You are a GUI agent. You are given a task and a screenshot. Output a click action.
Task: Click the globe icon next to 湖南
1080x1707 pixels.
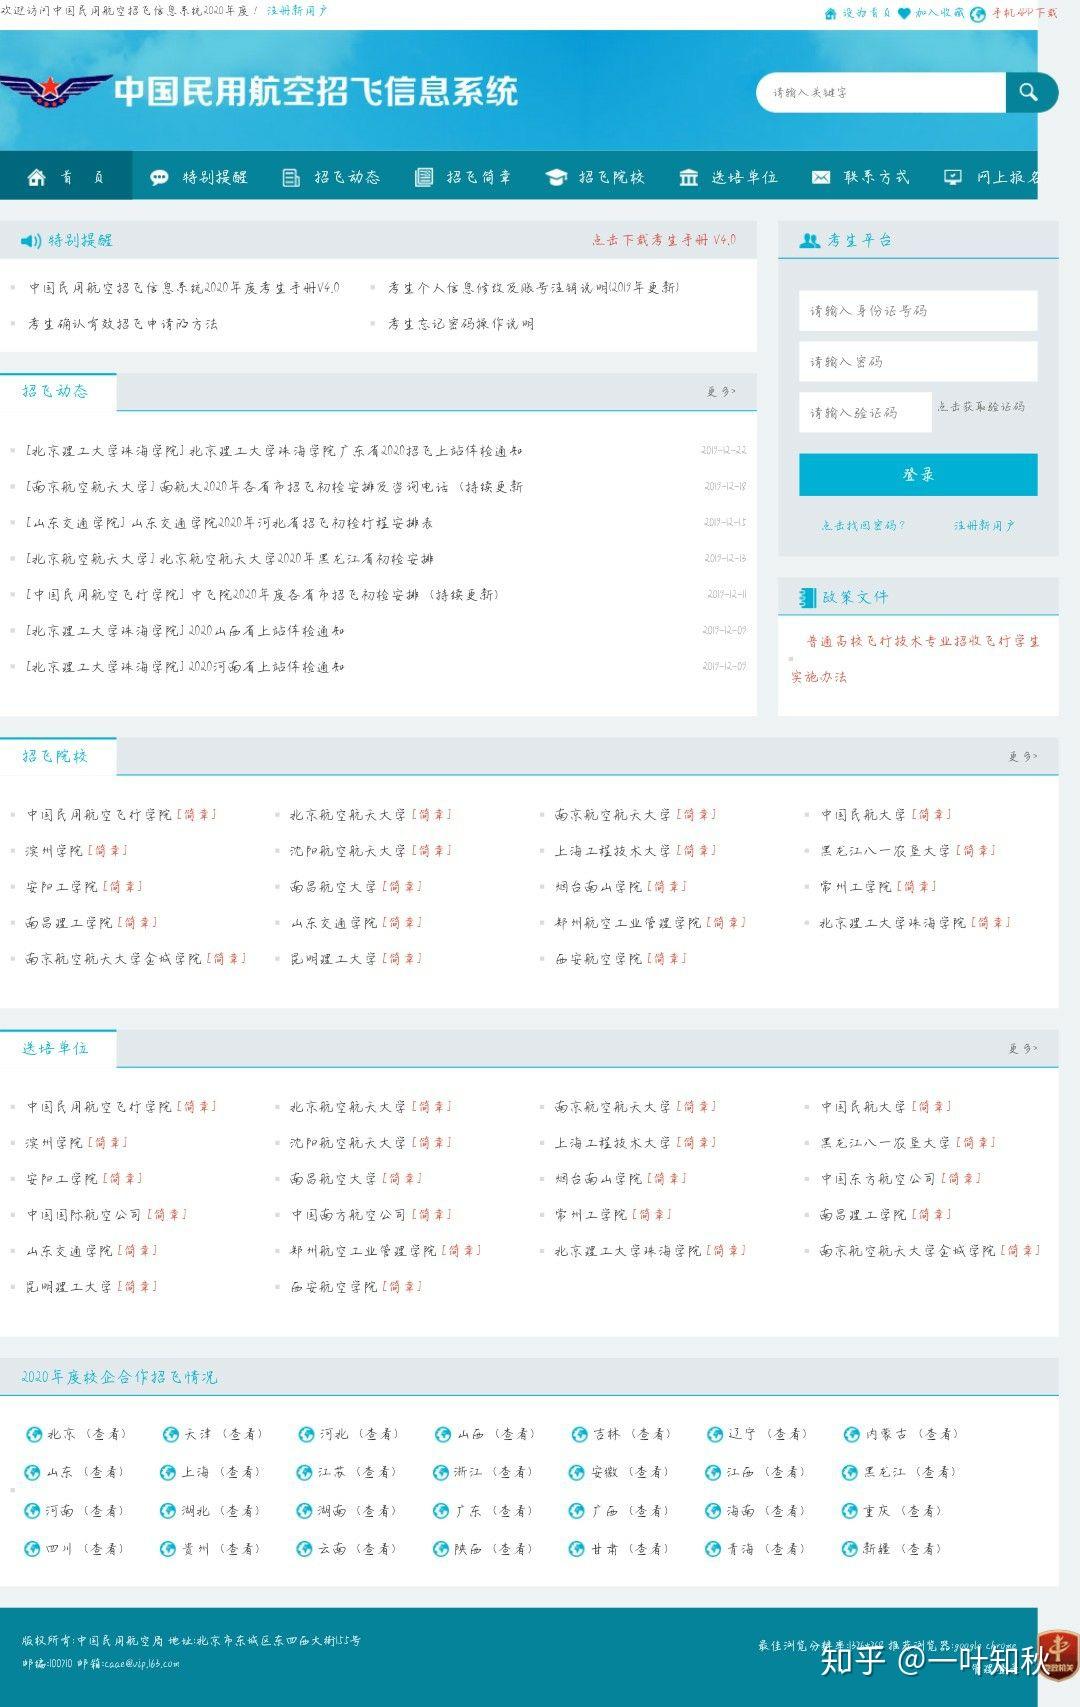coord(305,1511)
